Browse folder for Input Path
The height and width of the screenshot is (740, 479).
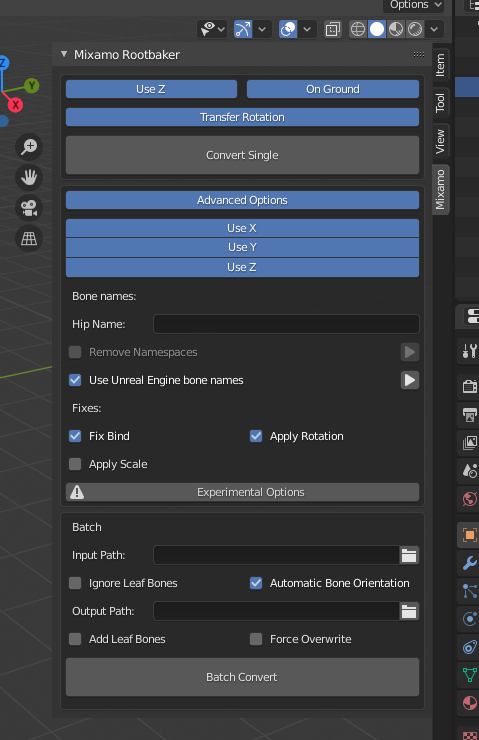(x=409, y=555)
